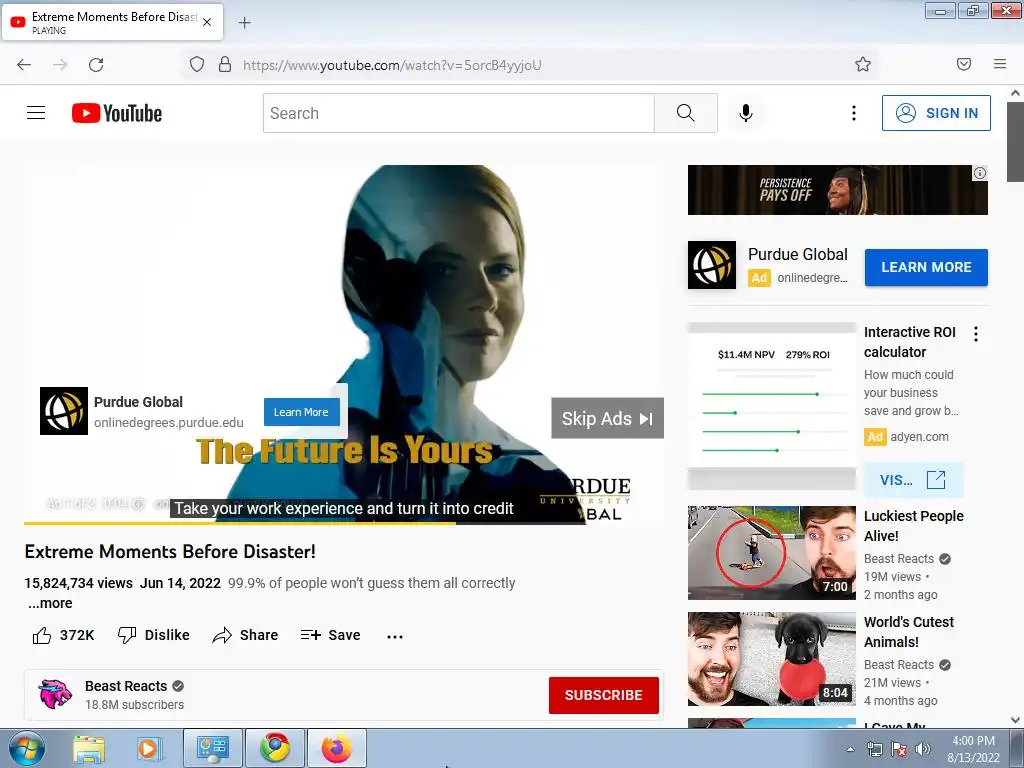Skip the Purdue Global ad
The image size is (1024, 768).
point(607,418)
